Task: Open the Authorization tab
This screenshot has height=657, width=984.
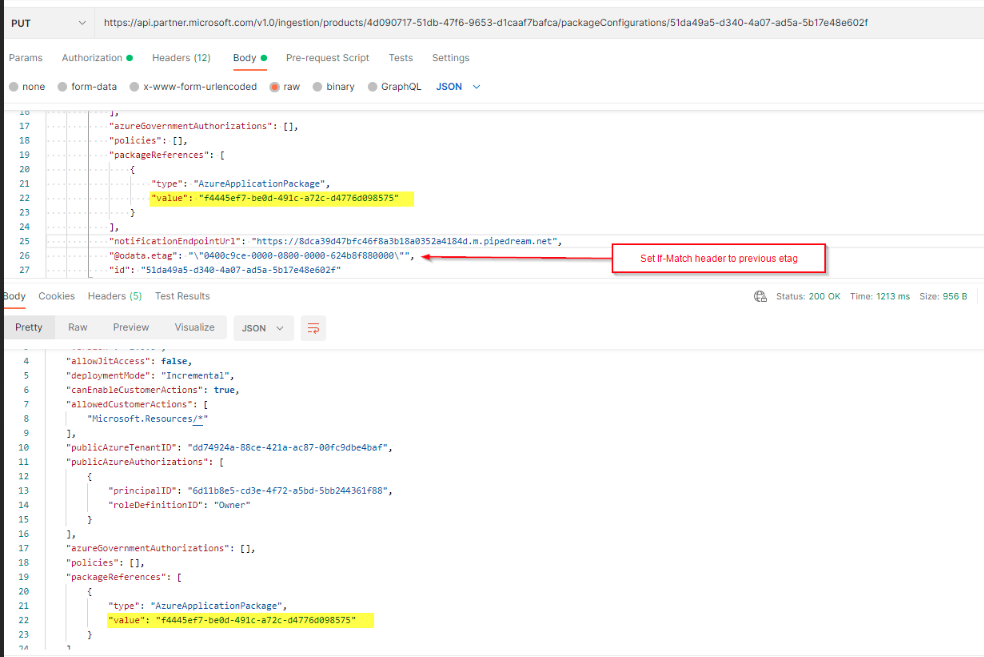Action: tap(97, 58)
